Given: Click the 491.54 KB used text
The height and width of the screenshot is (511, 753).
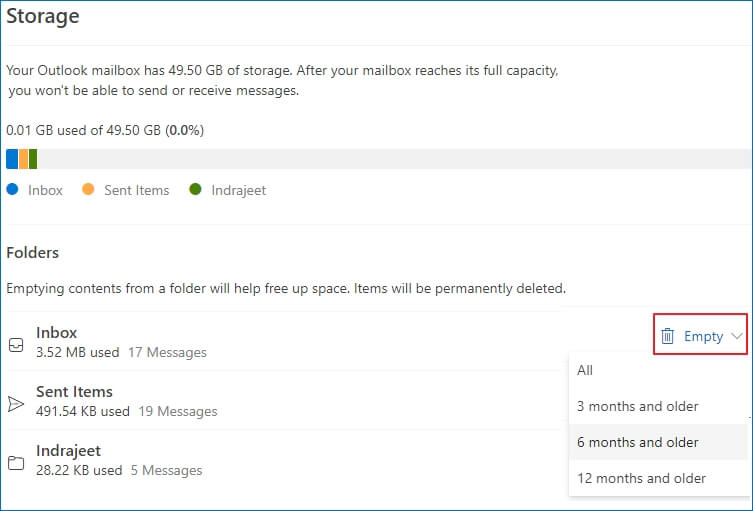Looking at the screenshot, I should tap(83, 412).
